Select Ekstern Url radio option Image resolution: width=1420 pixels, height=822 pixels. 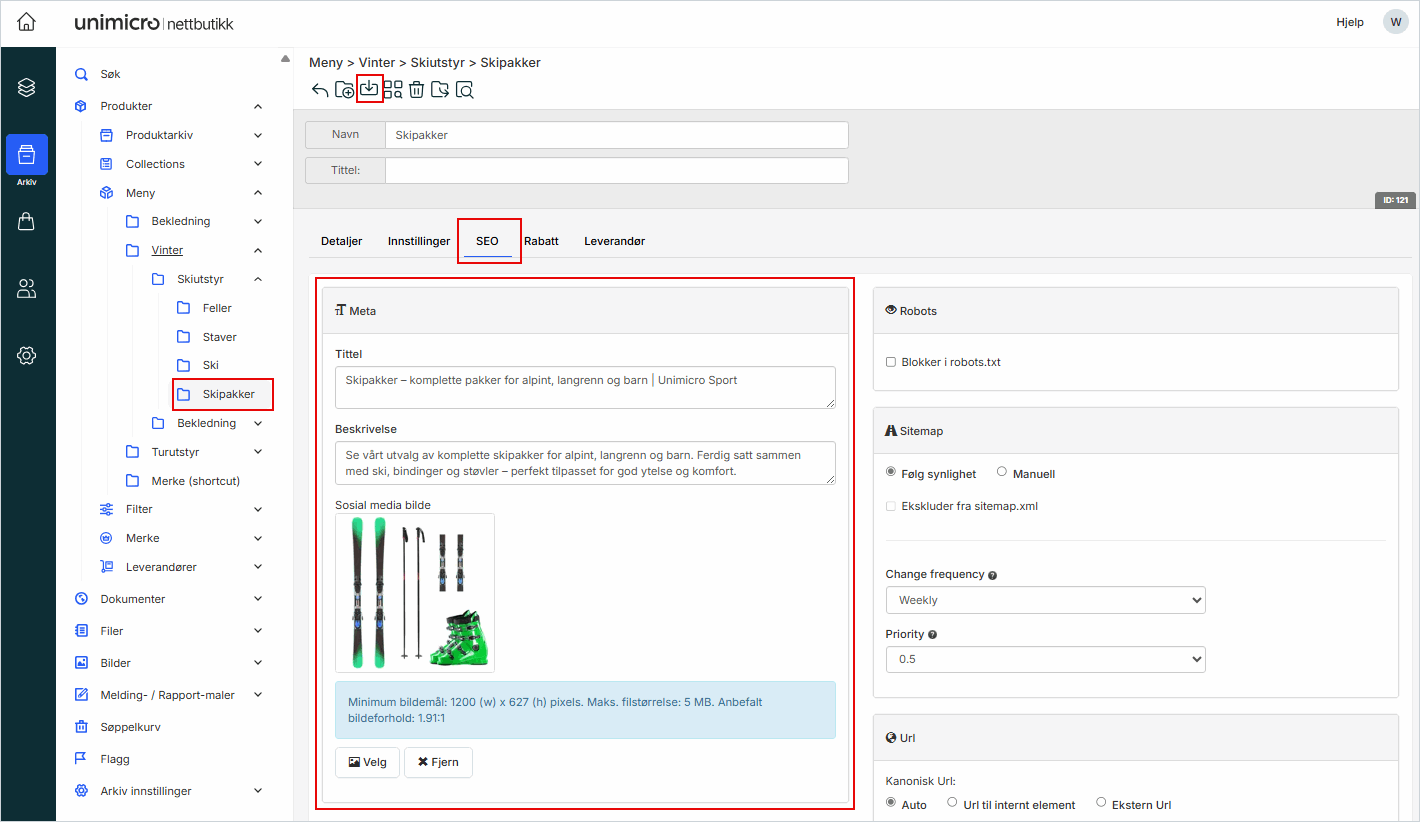pos(1101,802)
